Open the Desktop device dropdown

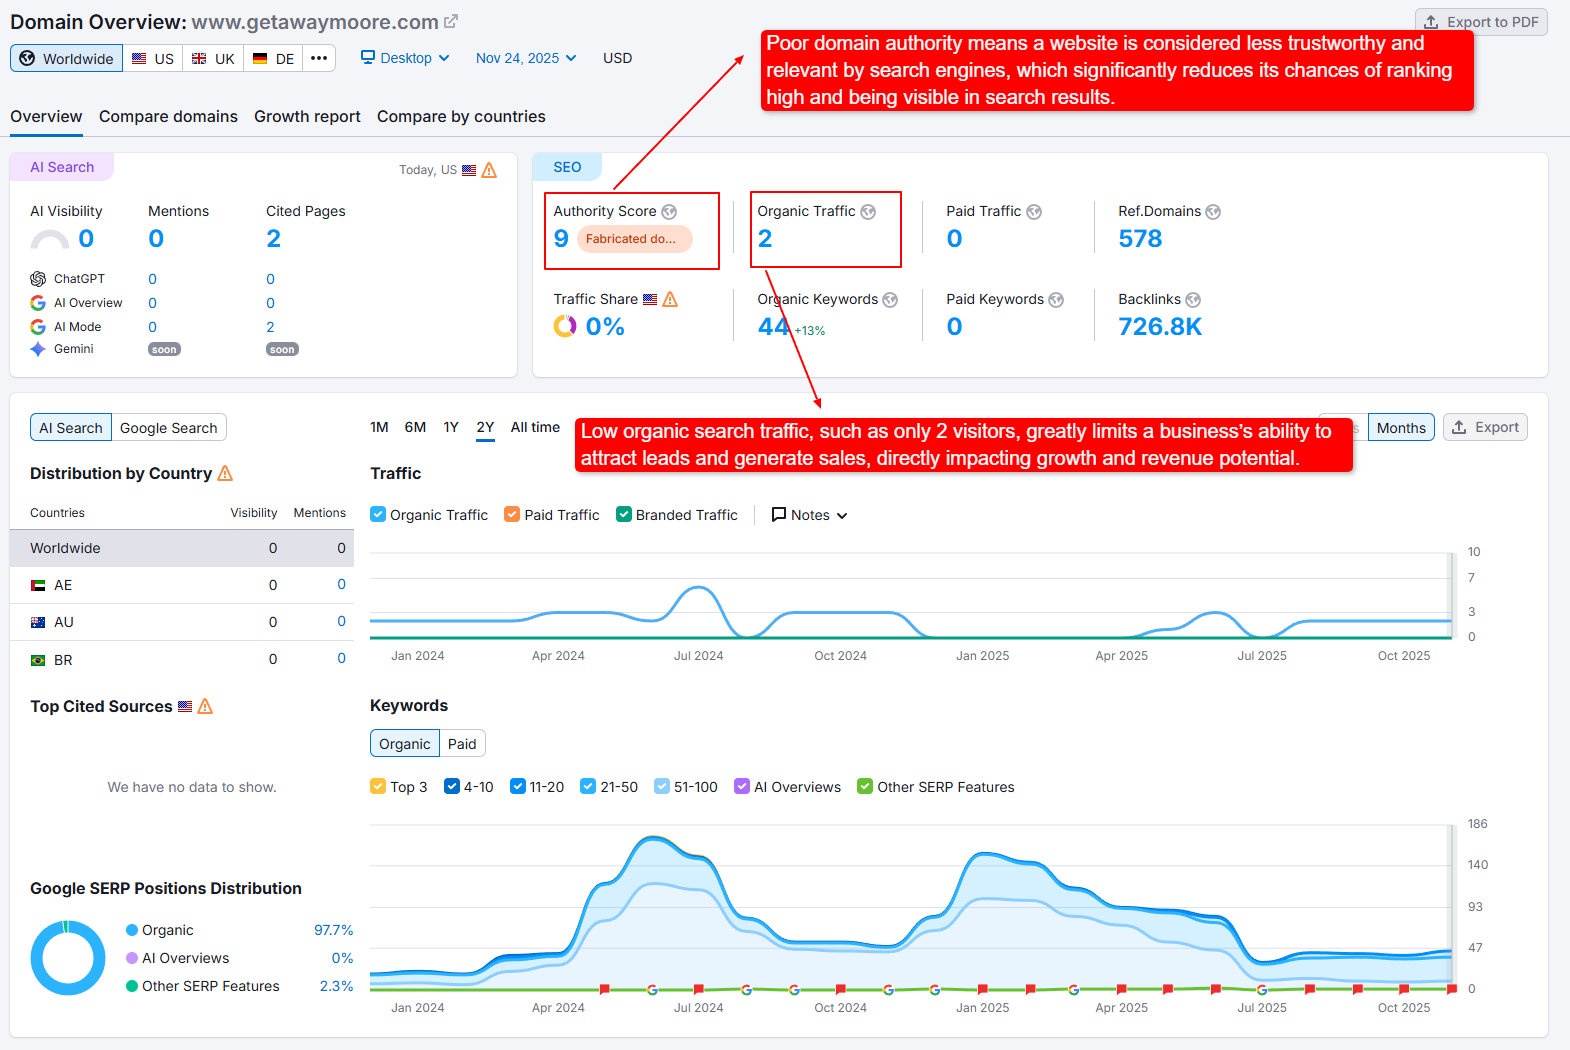405,58
